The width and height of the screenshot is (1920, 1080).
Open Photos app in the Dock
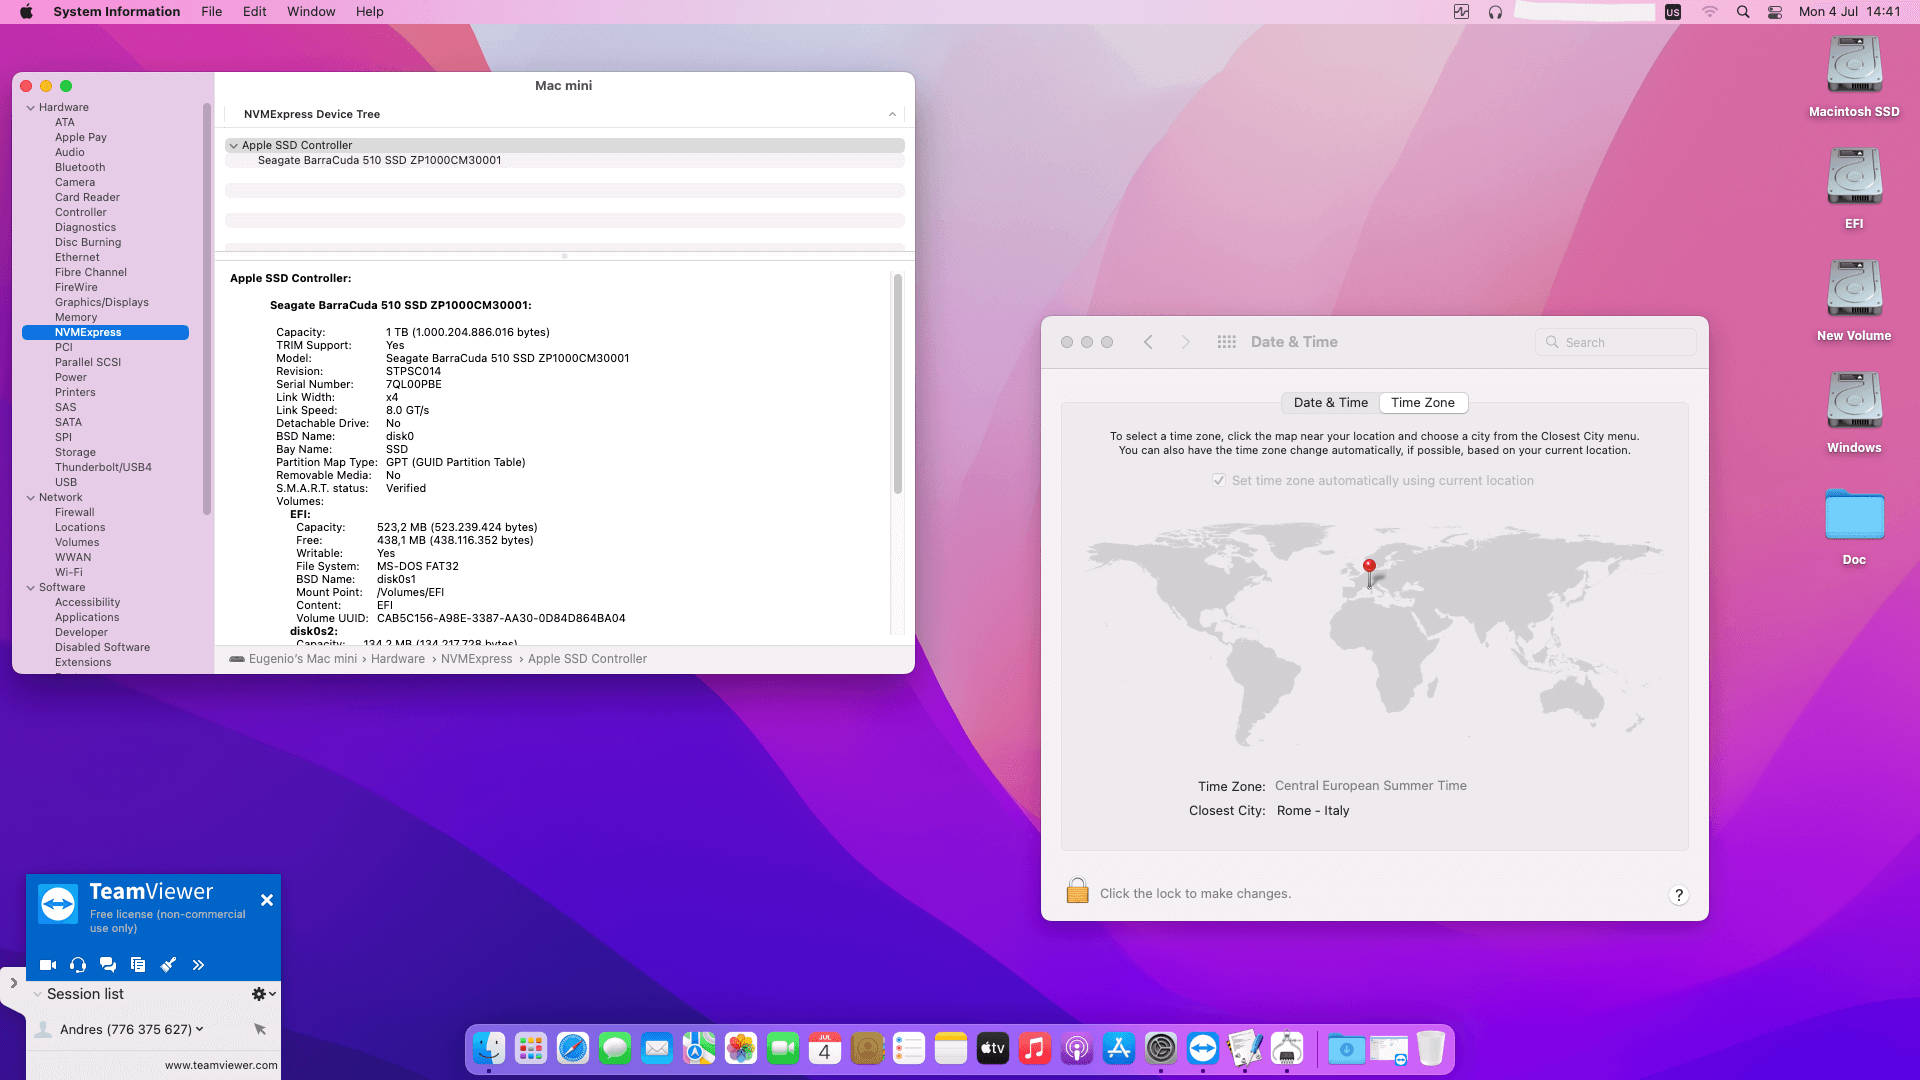pos(741,1048)
